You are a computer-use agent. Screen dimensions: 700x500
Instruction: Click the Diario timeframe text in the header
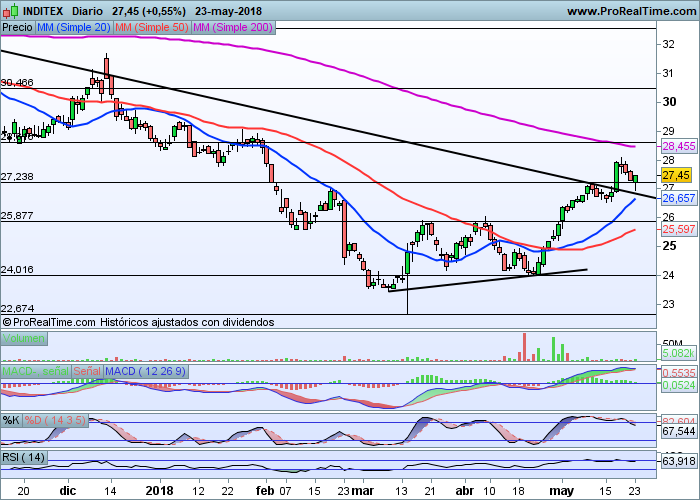(x=87, y=11)
